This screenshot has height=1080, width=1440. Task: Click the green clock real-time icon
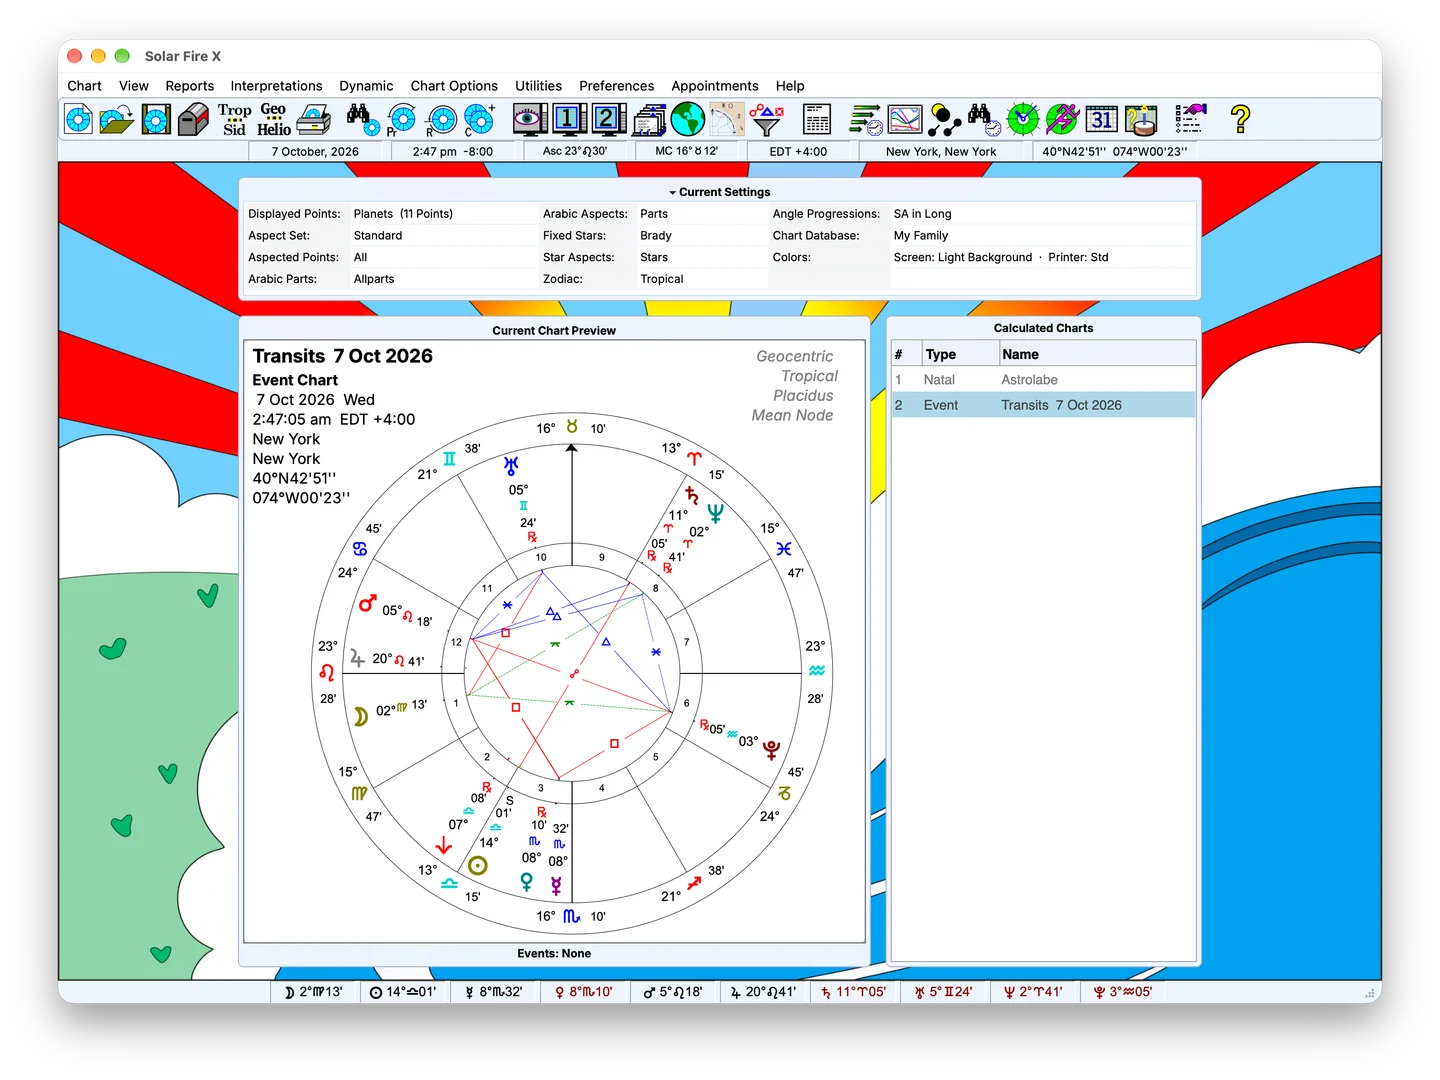(1023, 120)
